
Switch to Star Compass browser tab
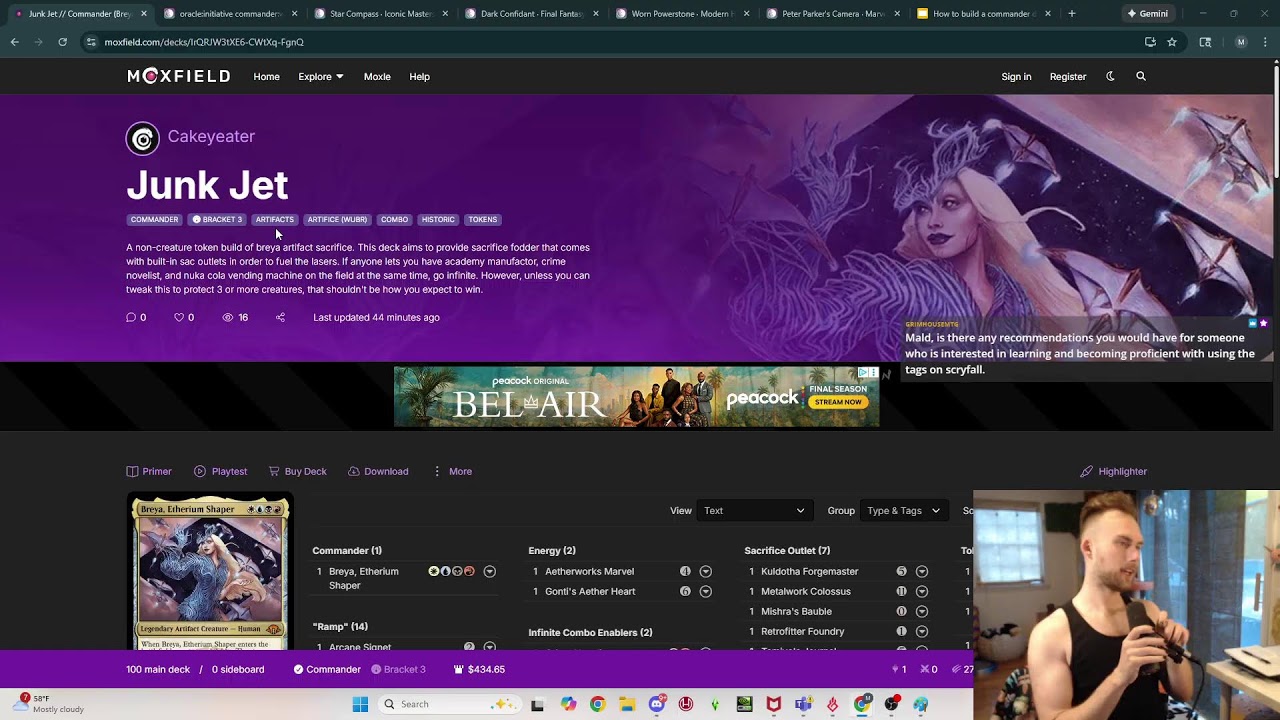380,14
